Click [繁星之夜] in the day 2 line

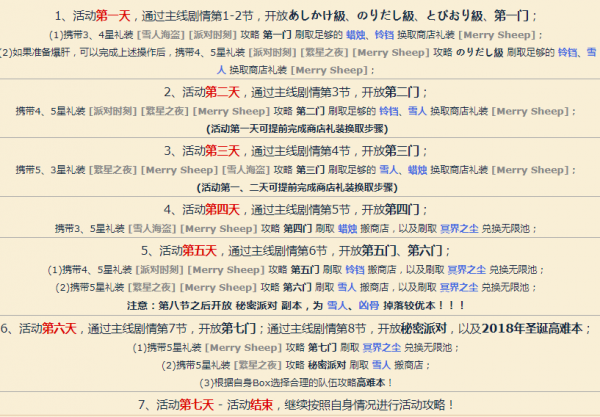pos(165,111)
